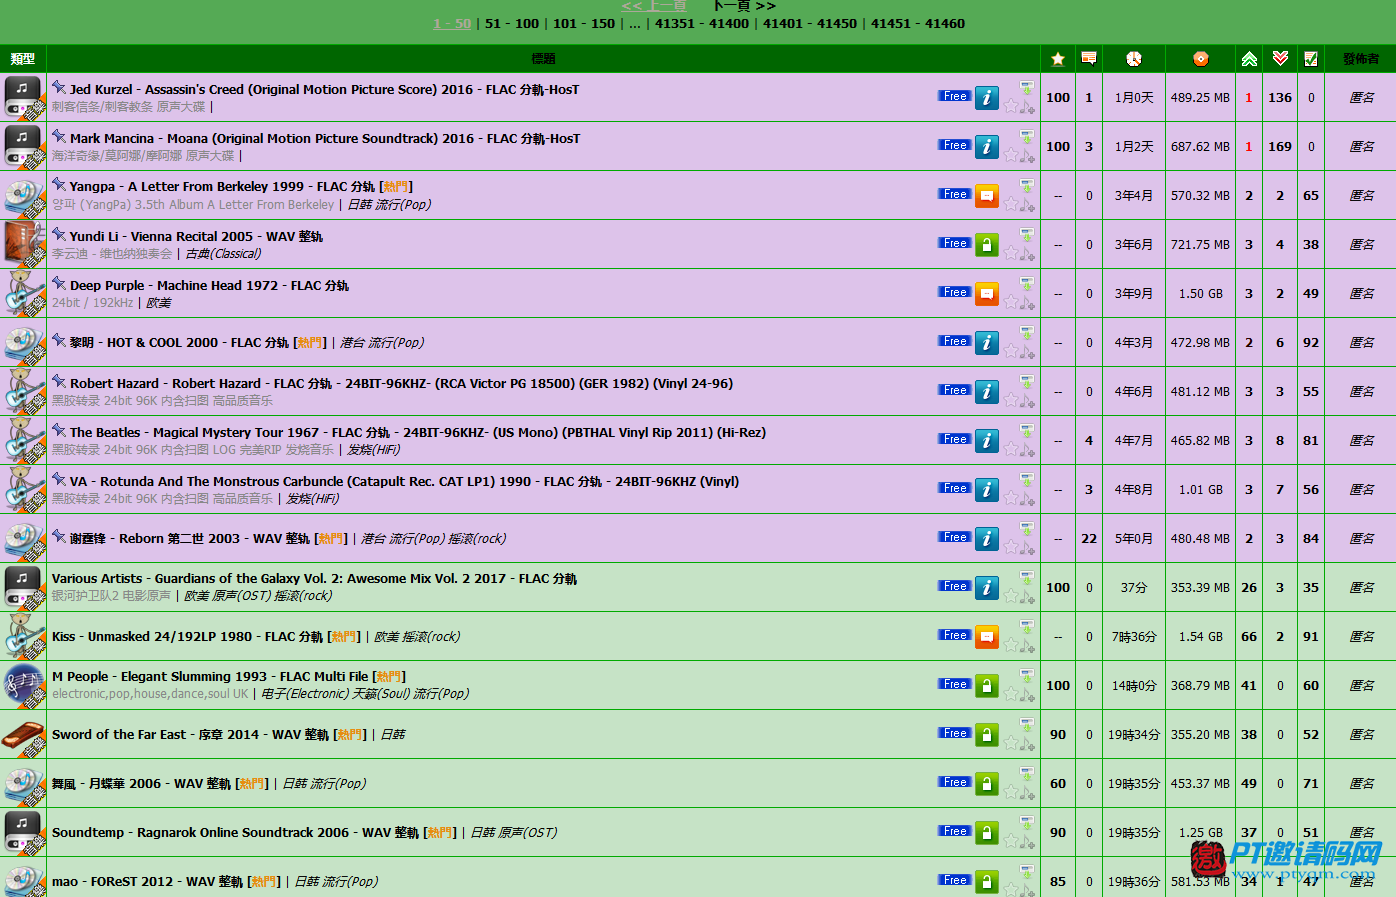
Task: Click green lock icon on Yundi Li row
Action: point(987,244)
